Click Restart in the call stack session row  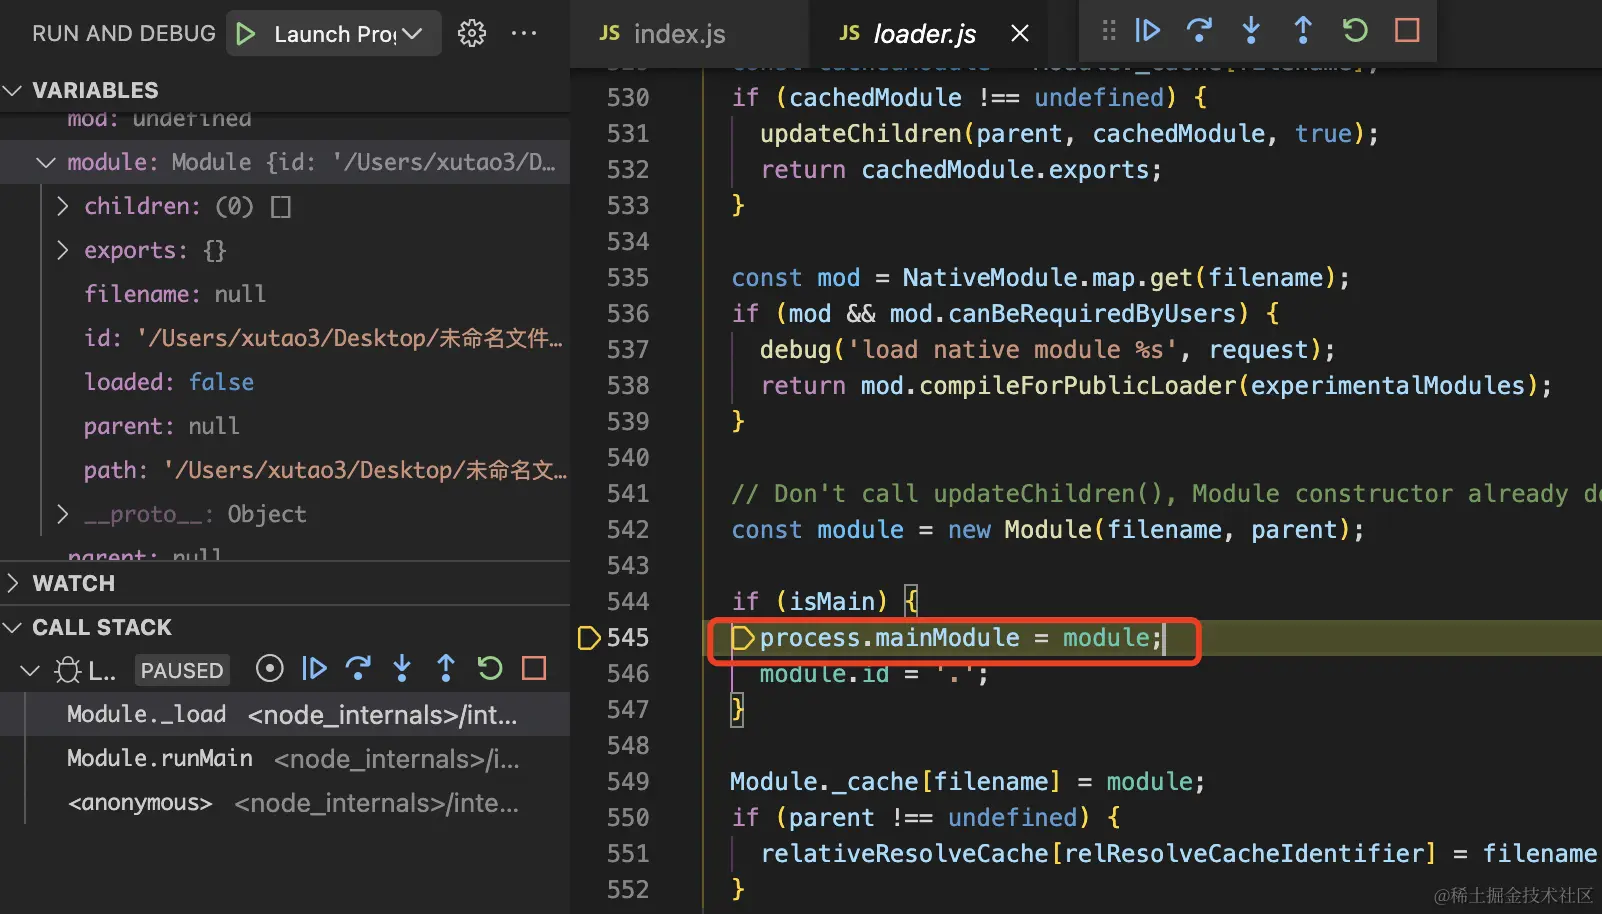[x=490, y=668]
